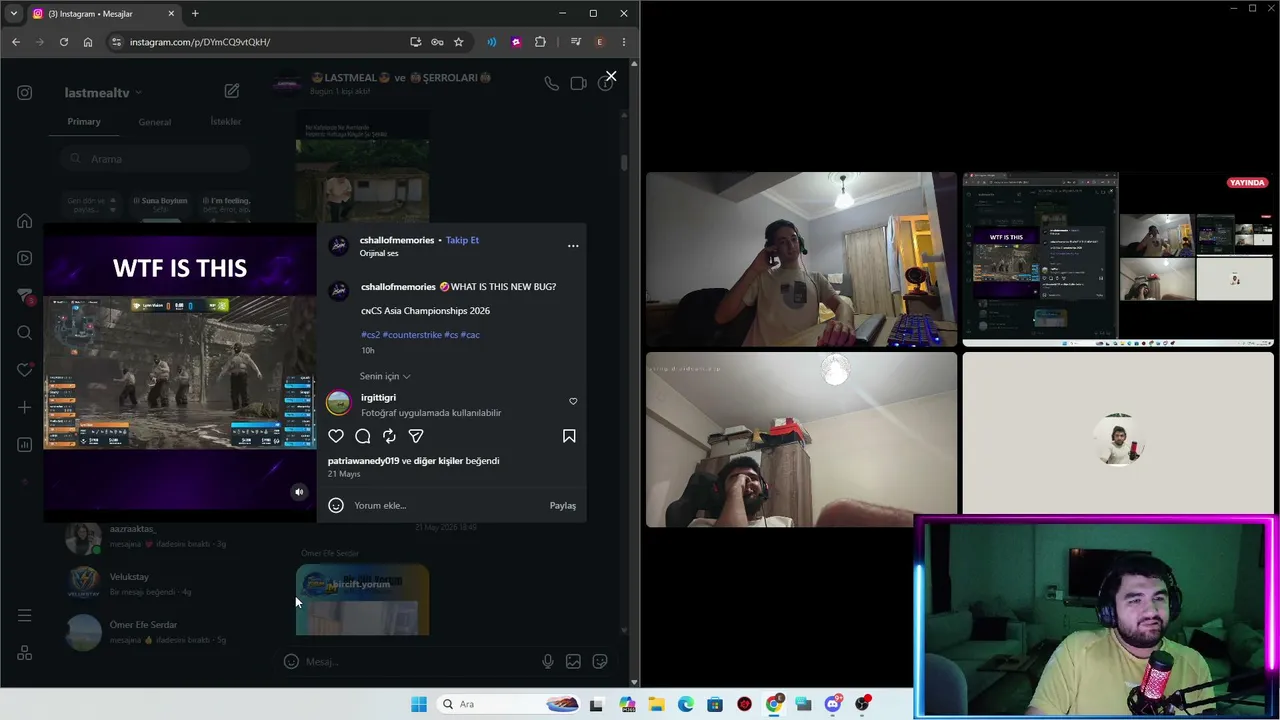This screenshot has width=1280, height=720.
Task: Create a new post with the plus icon
Action: pyautogui.click(x=25, y=407)
